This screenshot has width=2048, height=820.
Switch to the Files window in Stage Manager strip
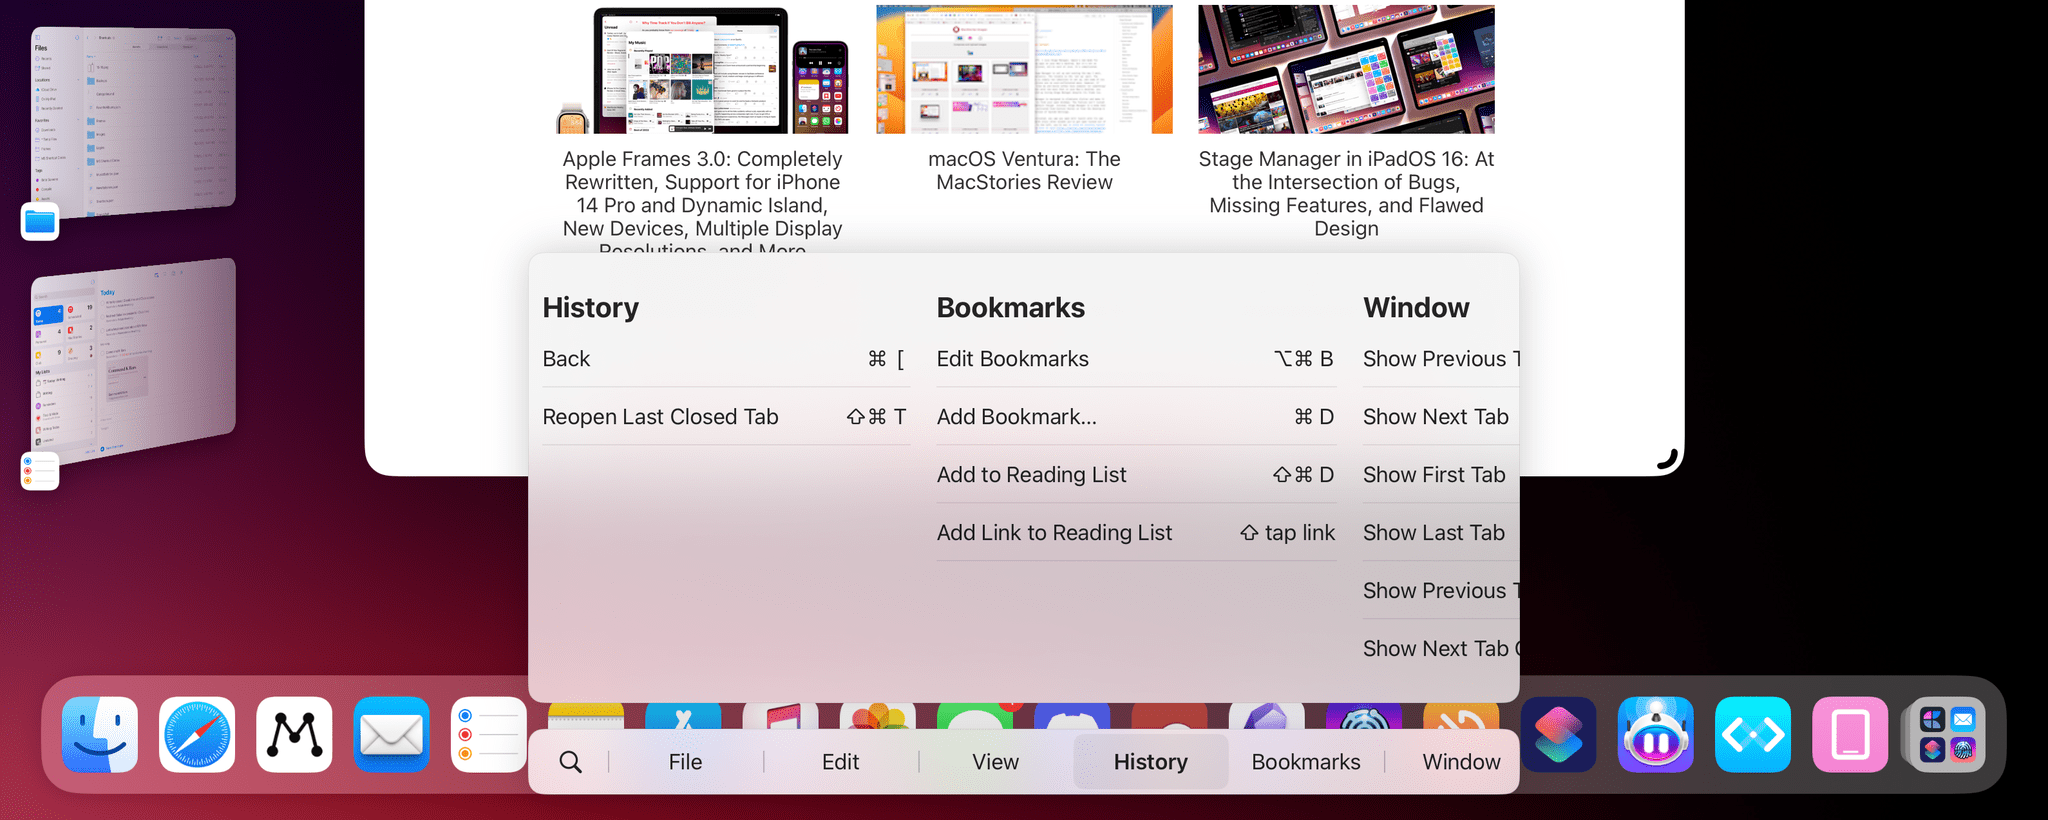coord(134,121)
